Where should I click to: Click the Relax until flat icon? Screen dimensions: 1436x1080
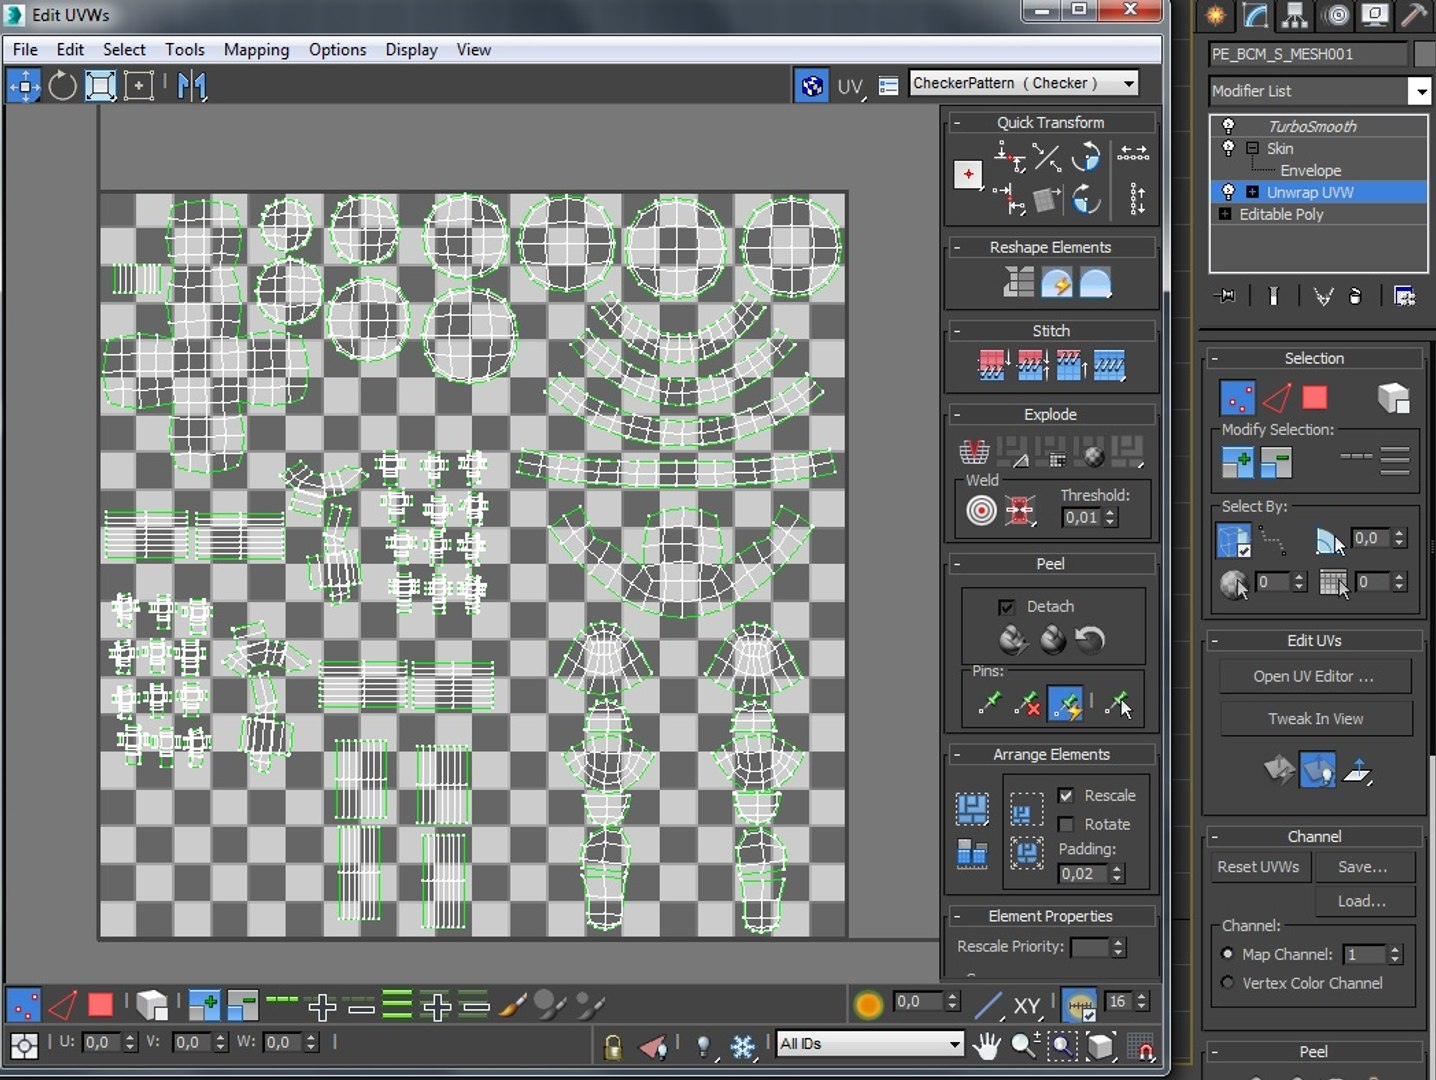pyautogui.click(x=1056, y=283)
